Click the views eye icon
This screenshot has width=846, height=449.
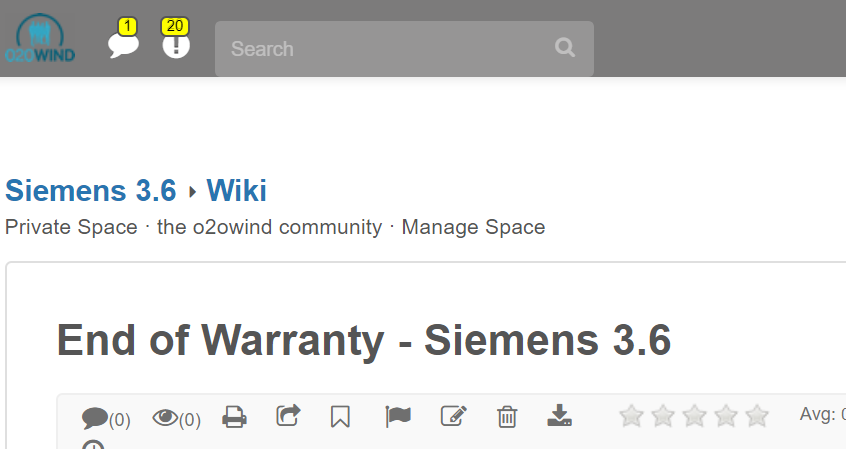[x=165, y=417]
